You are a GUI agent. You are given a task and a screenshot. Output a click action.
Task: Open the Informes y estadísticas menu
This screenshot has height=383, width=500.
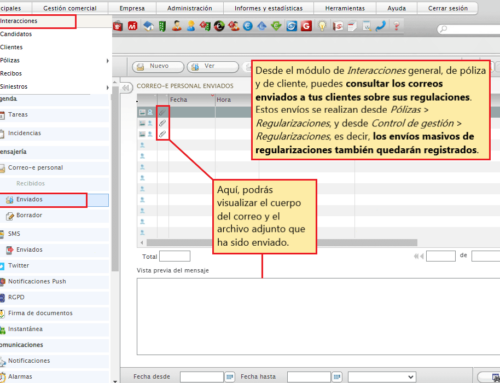pyautogui.click(x=268, y=8)
